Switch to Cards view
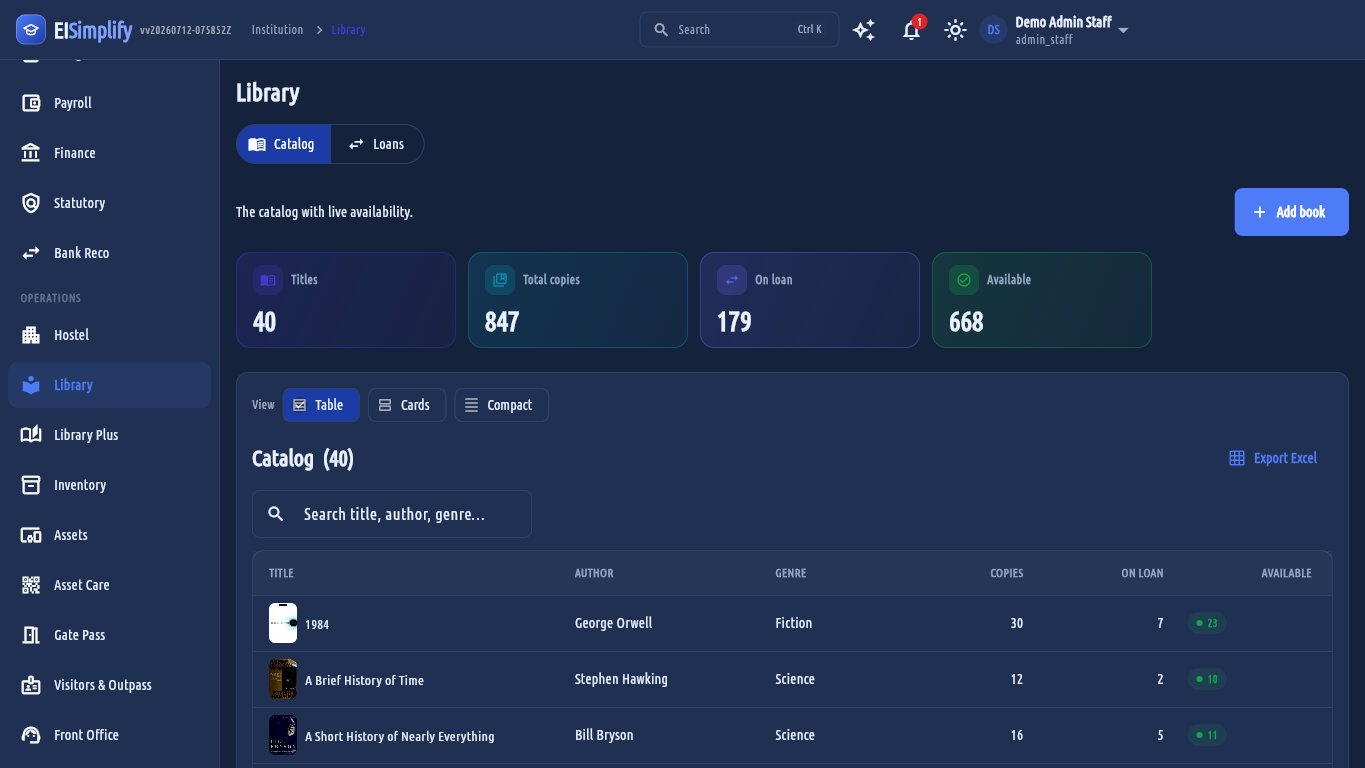Image resolution: width=1365 pixels, height=768 pixels. click(407, 405)
